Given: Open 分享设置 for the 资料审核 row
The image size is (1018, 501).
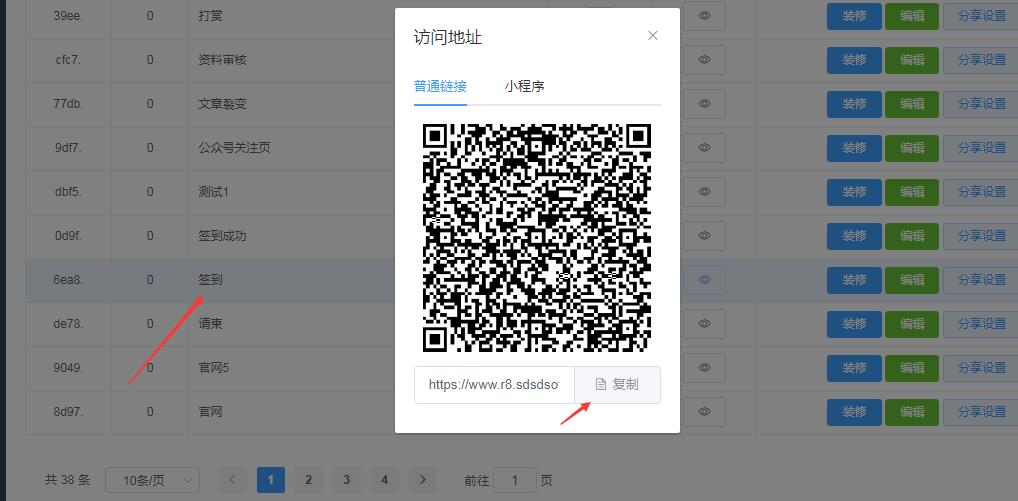Looking at the screenshot, I should [x=981, y=60].
